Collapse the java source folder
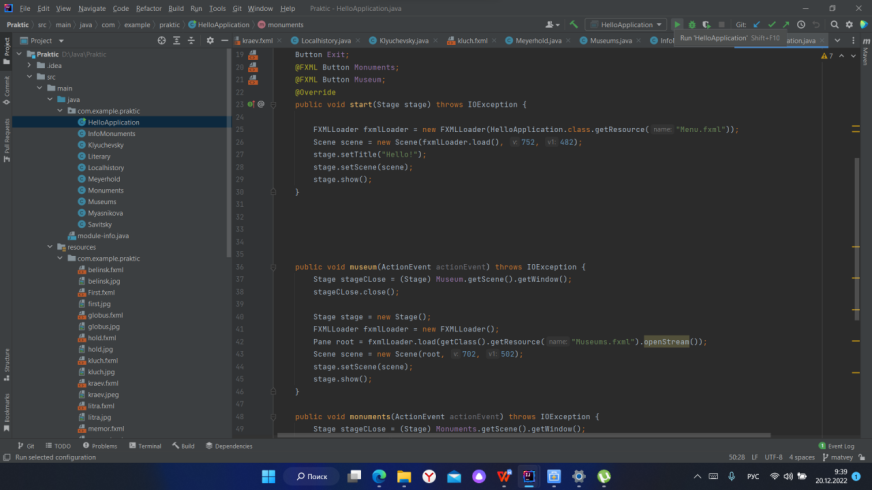Screen dimensions: 872x491 click(x=50, y=100)
